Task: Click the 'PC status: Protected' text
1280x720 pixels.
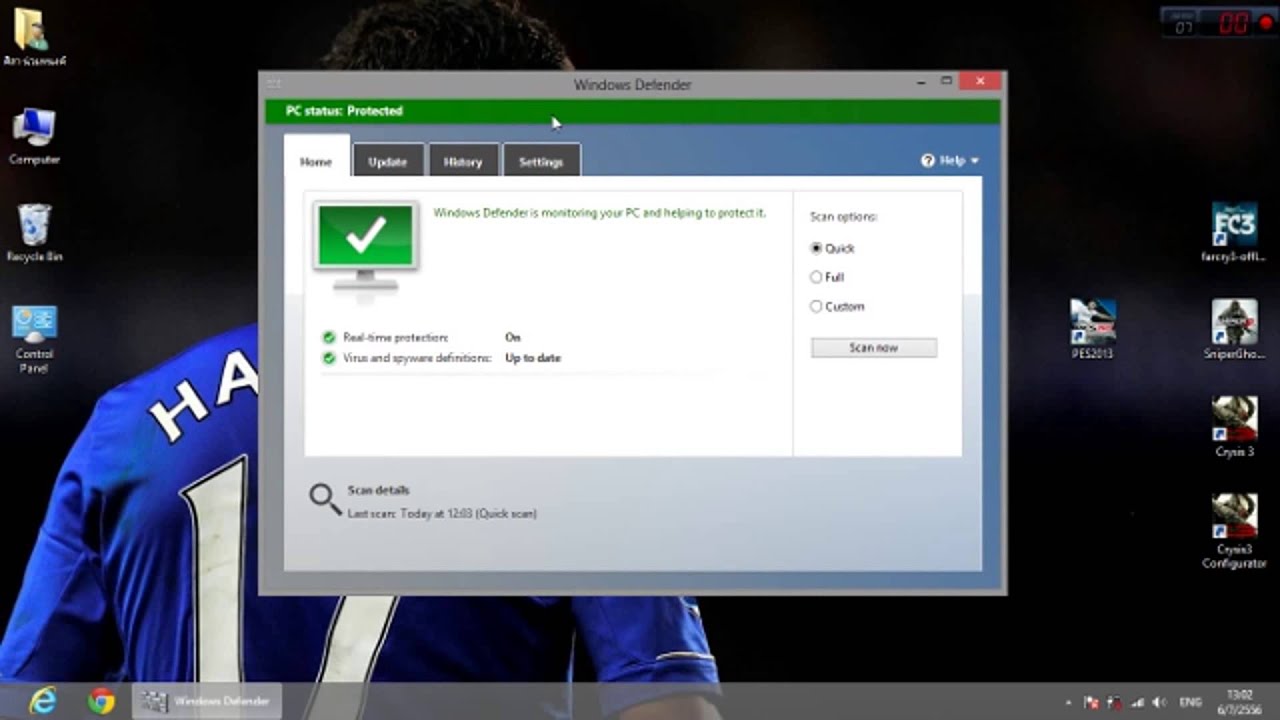Action: (x=344, y=111)
